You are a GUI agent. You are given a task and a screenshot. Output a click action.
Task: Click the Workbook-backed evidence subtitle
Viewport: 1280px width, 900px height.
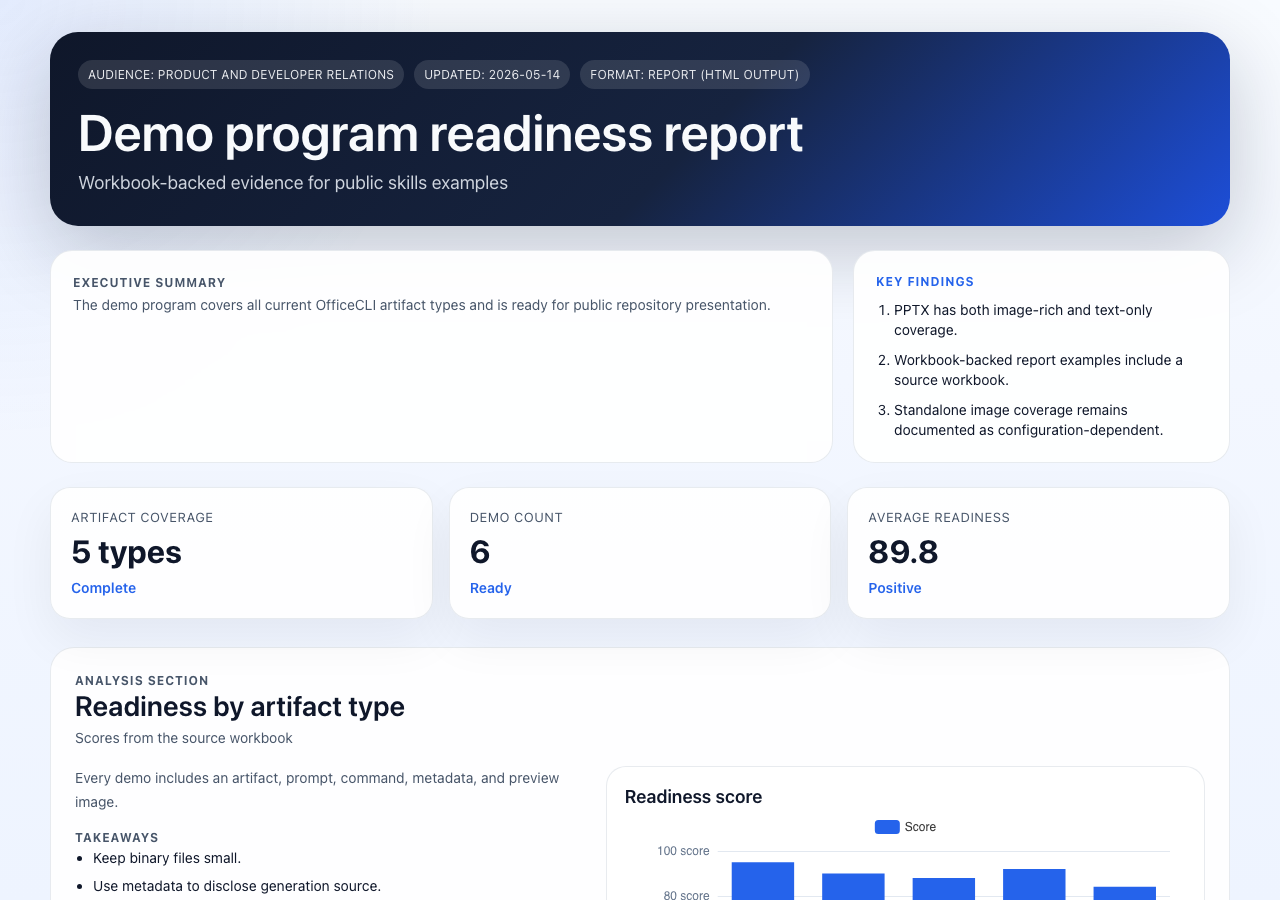(x=293, y=183)
